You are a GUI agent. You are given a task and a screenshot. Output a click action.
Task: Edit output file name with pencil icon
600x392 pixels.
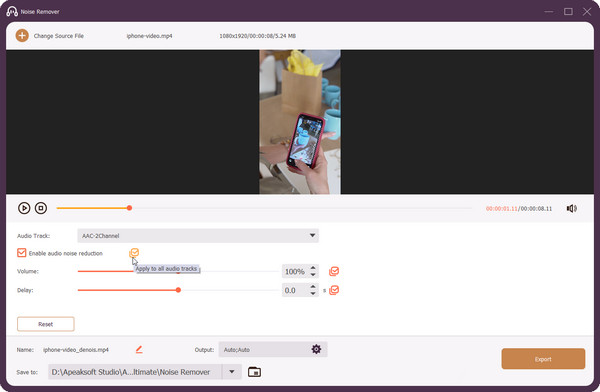(139, 349)
